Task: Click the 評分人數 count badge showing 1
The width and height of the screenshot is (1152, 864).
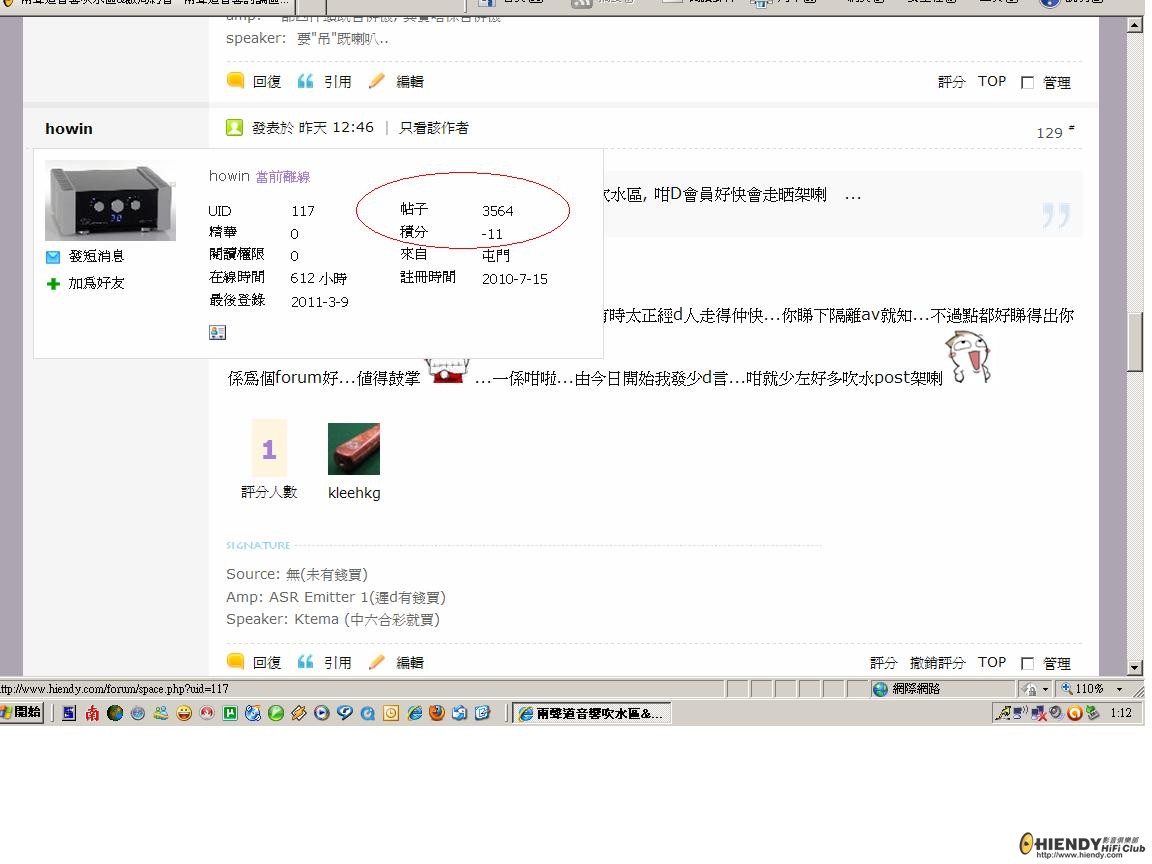Action: (269, 448)
